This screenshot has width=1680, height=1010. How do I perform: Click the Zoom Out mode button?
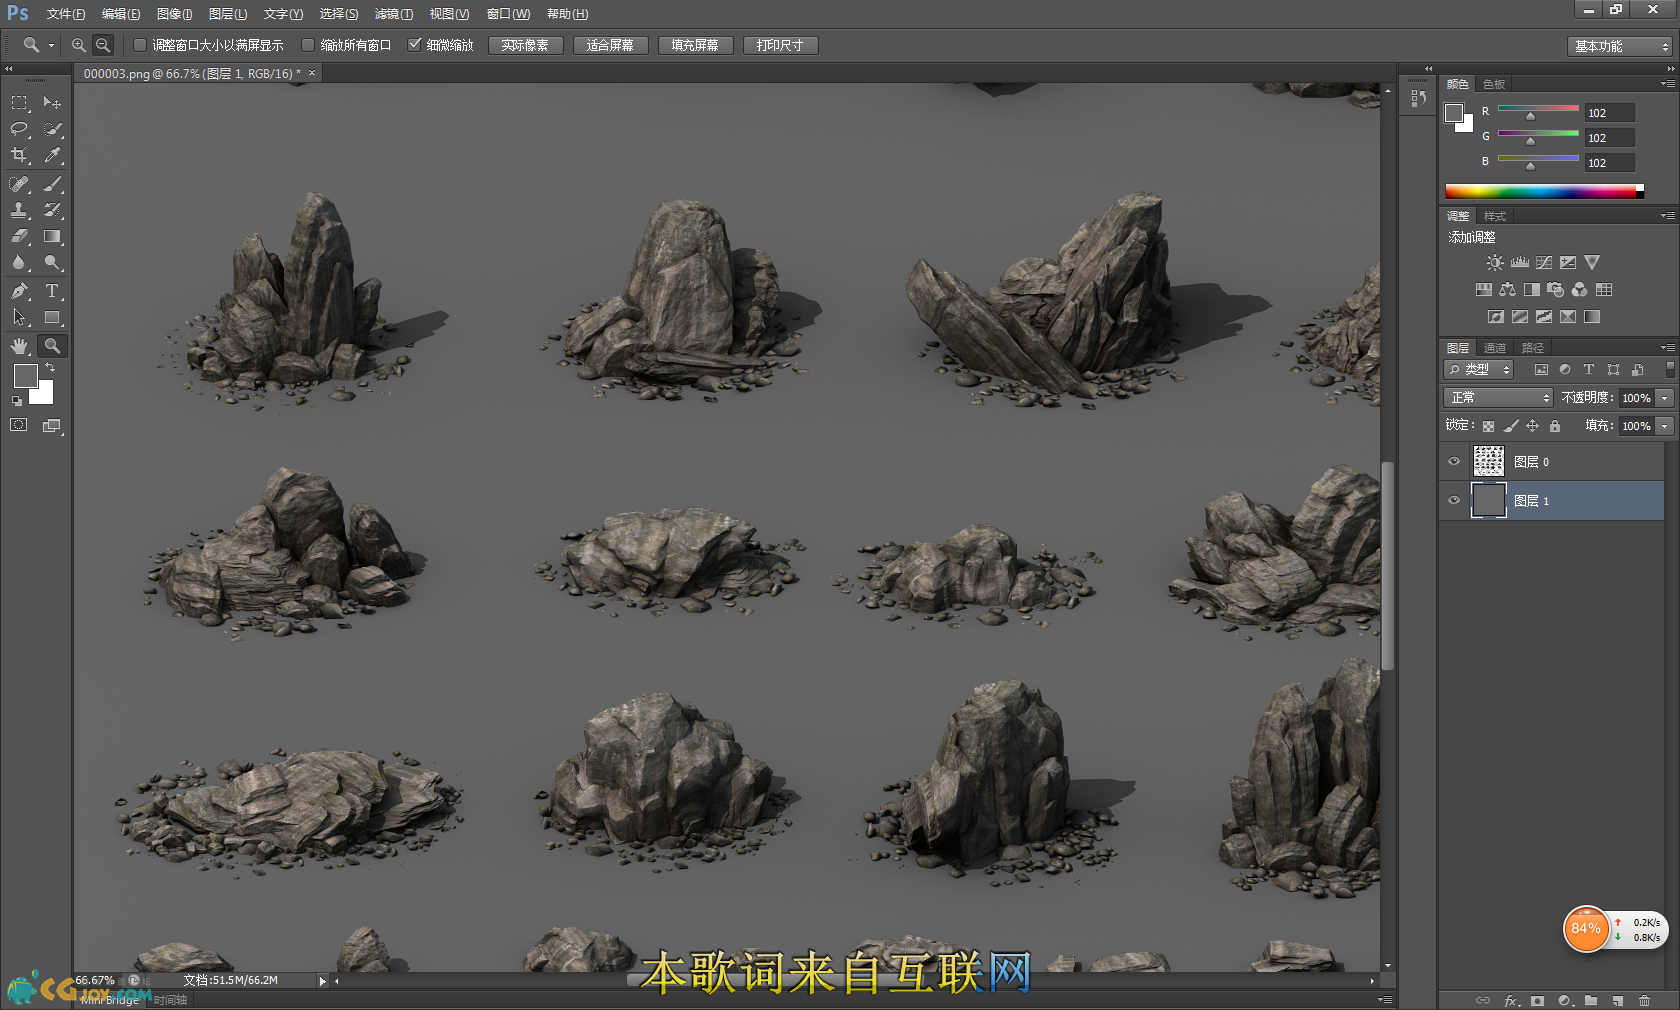[x=103, y=46]
